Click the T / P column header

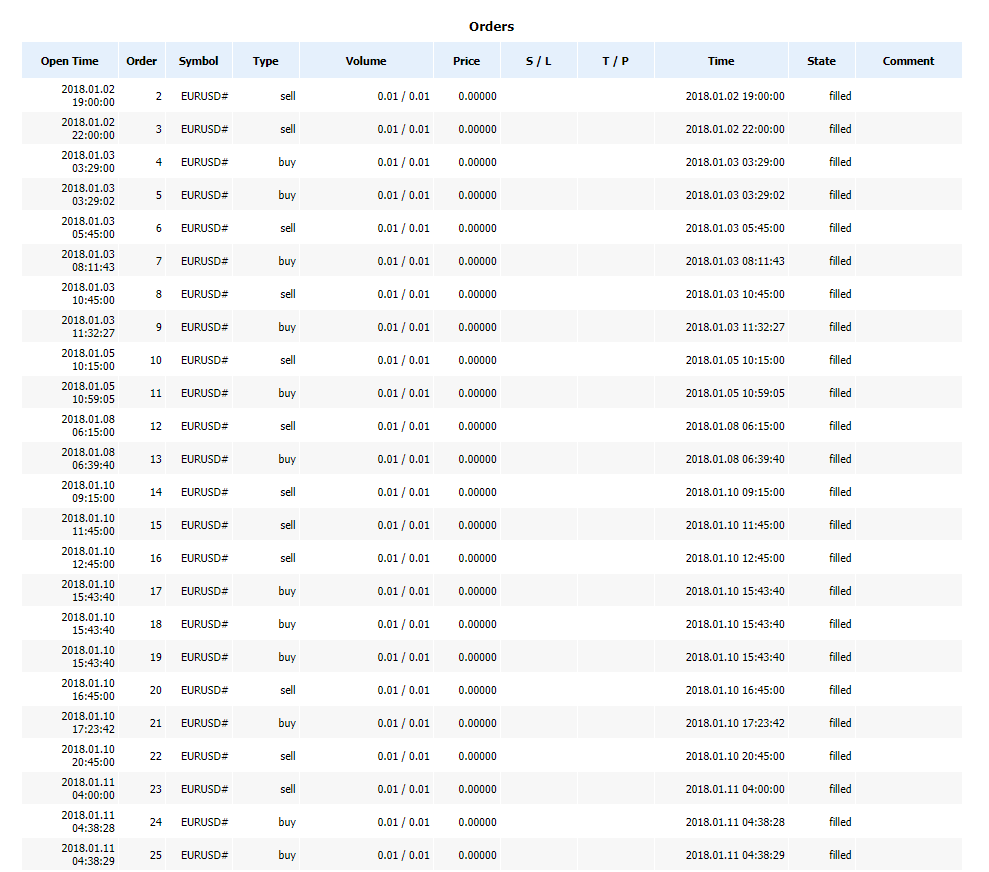pyautogui.click(x=616, y=61)
